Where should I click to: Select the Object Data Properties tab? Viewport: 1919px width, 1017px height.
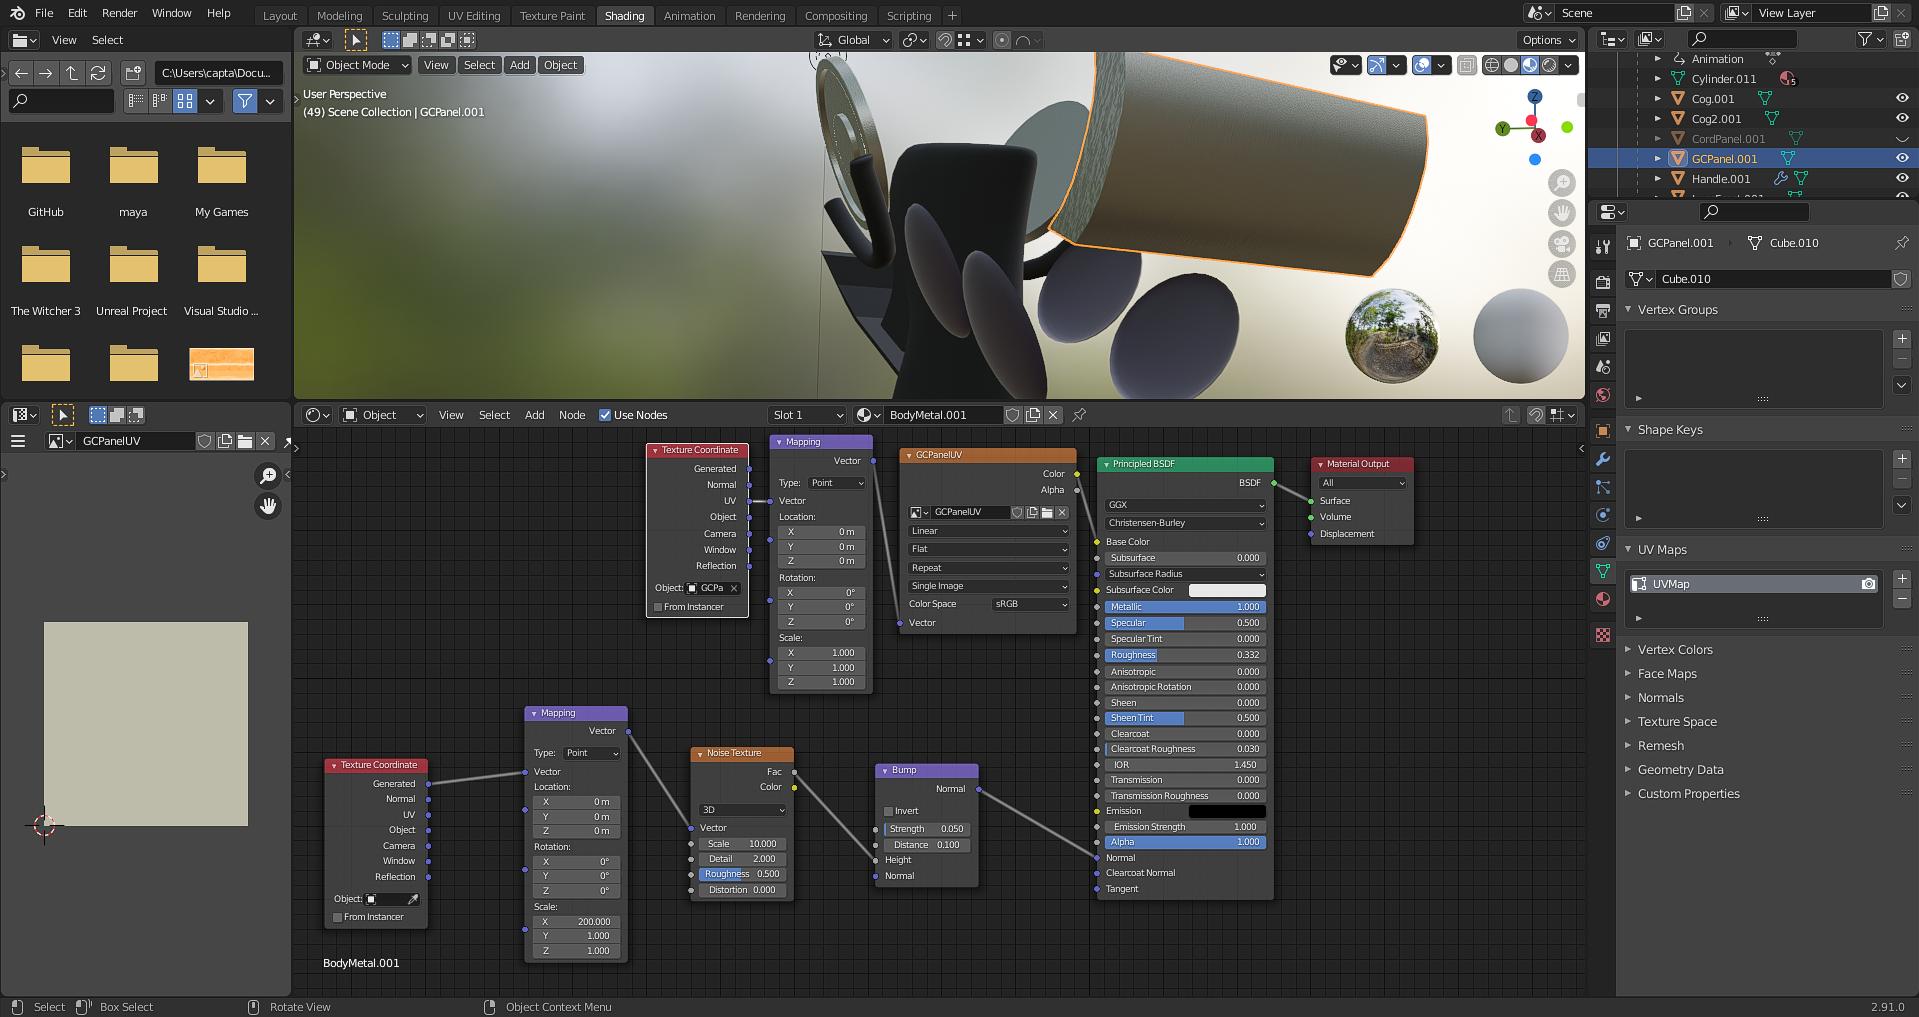click(x=1603, y=570)
